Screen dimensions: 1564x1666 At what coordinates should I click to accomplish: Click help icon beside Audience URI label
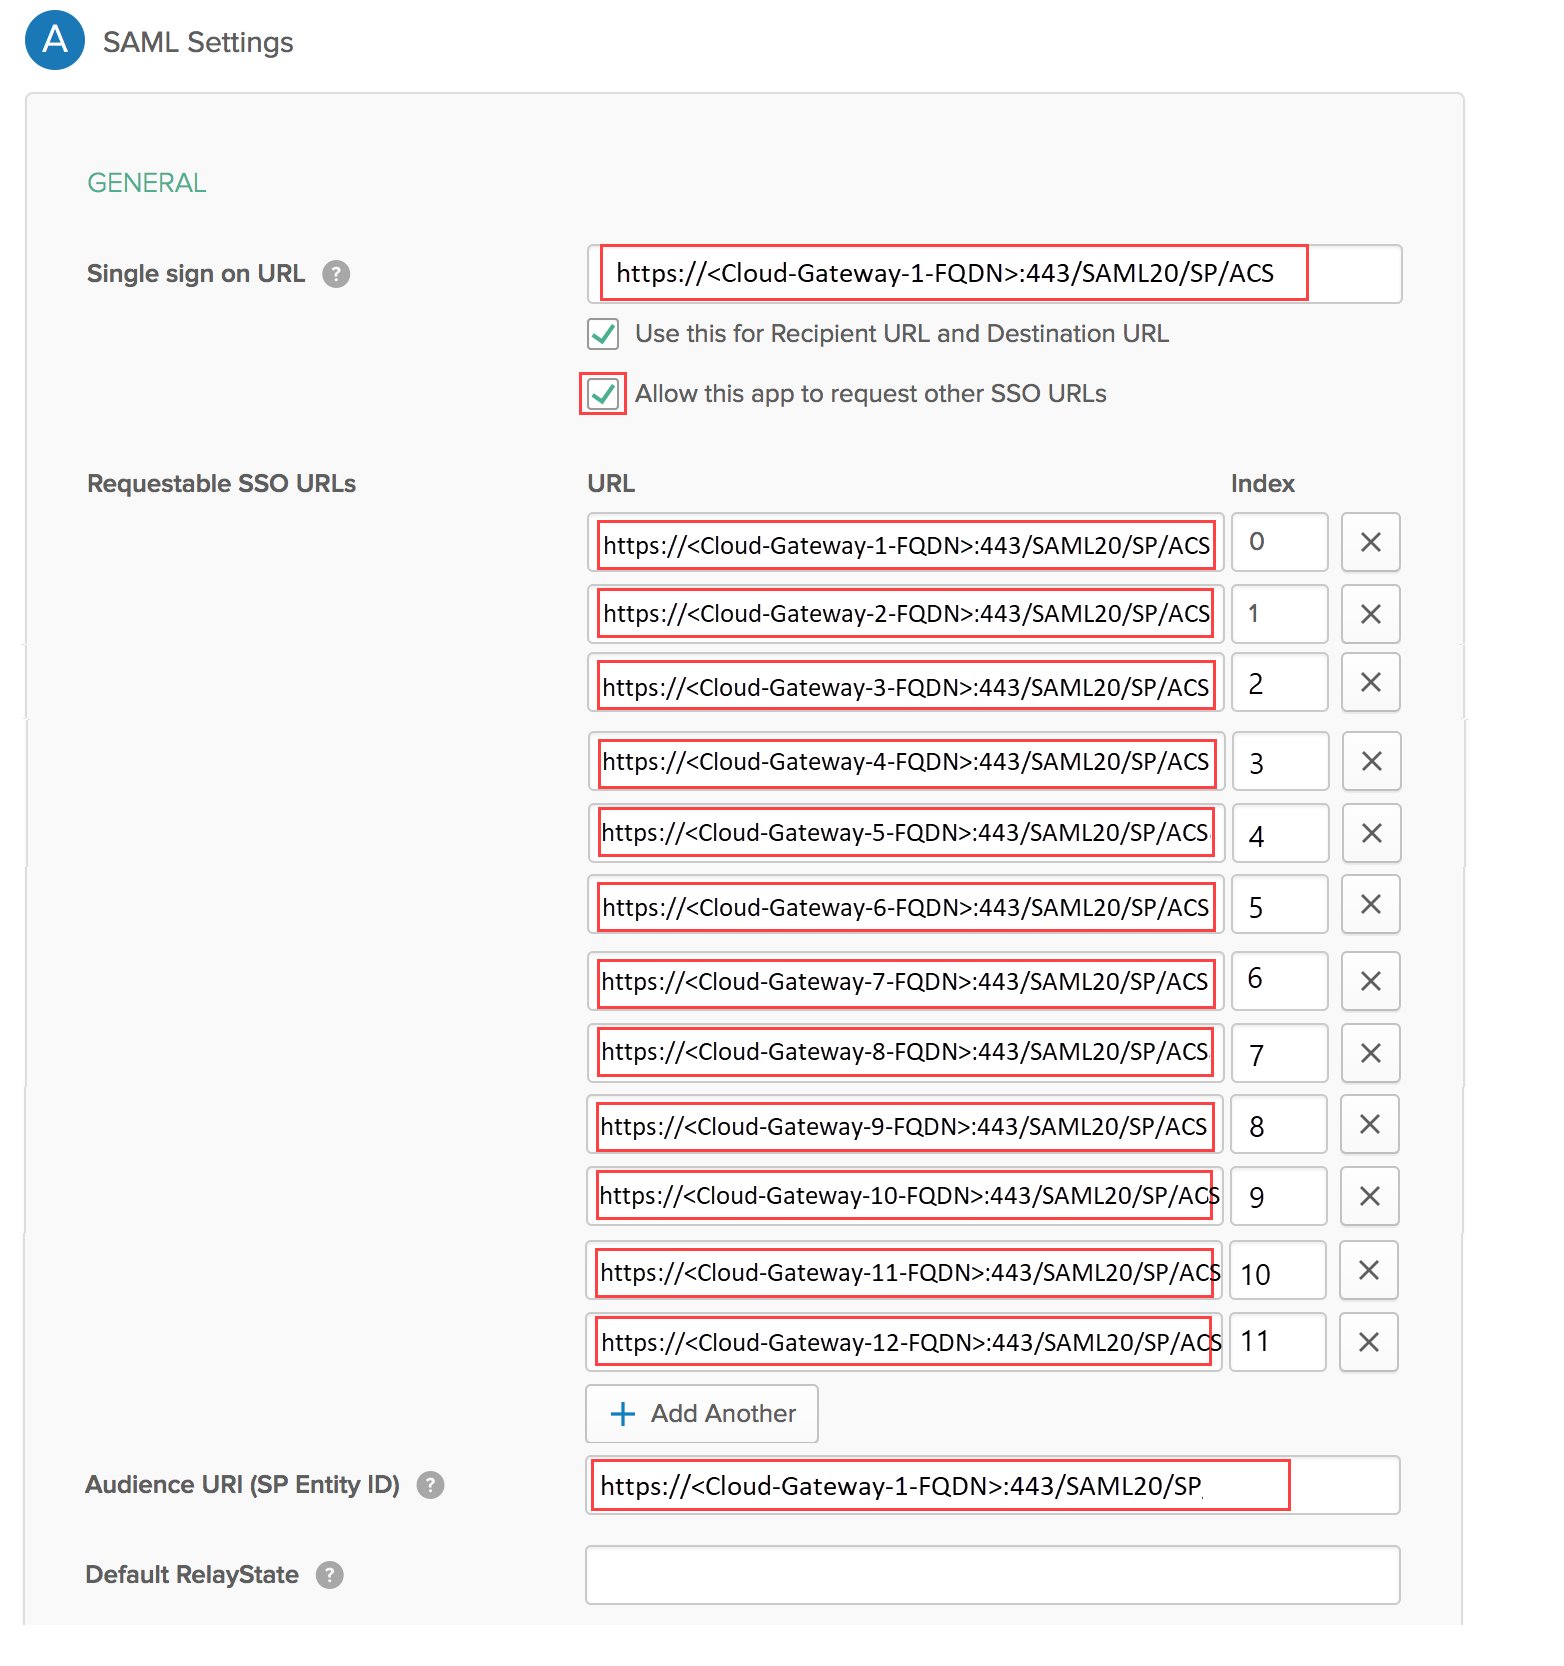(430, 1485)
